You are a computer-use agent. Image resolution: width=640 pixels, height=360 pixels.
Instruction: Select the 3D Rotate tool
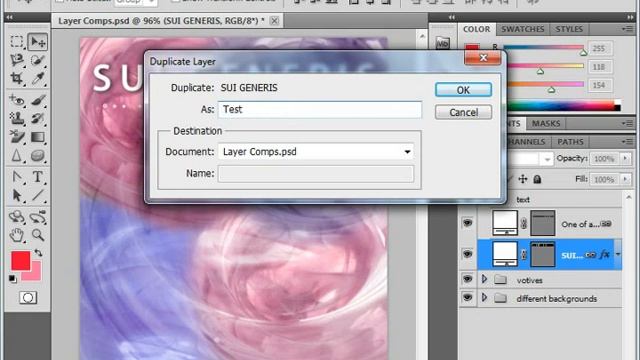(17, 217)
